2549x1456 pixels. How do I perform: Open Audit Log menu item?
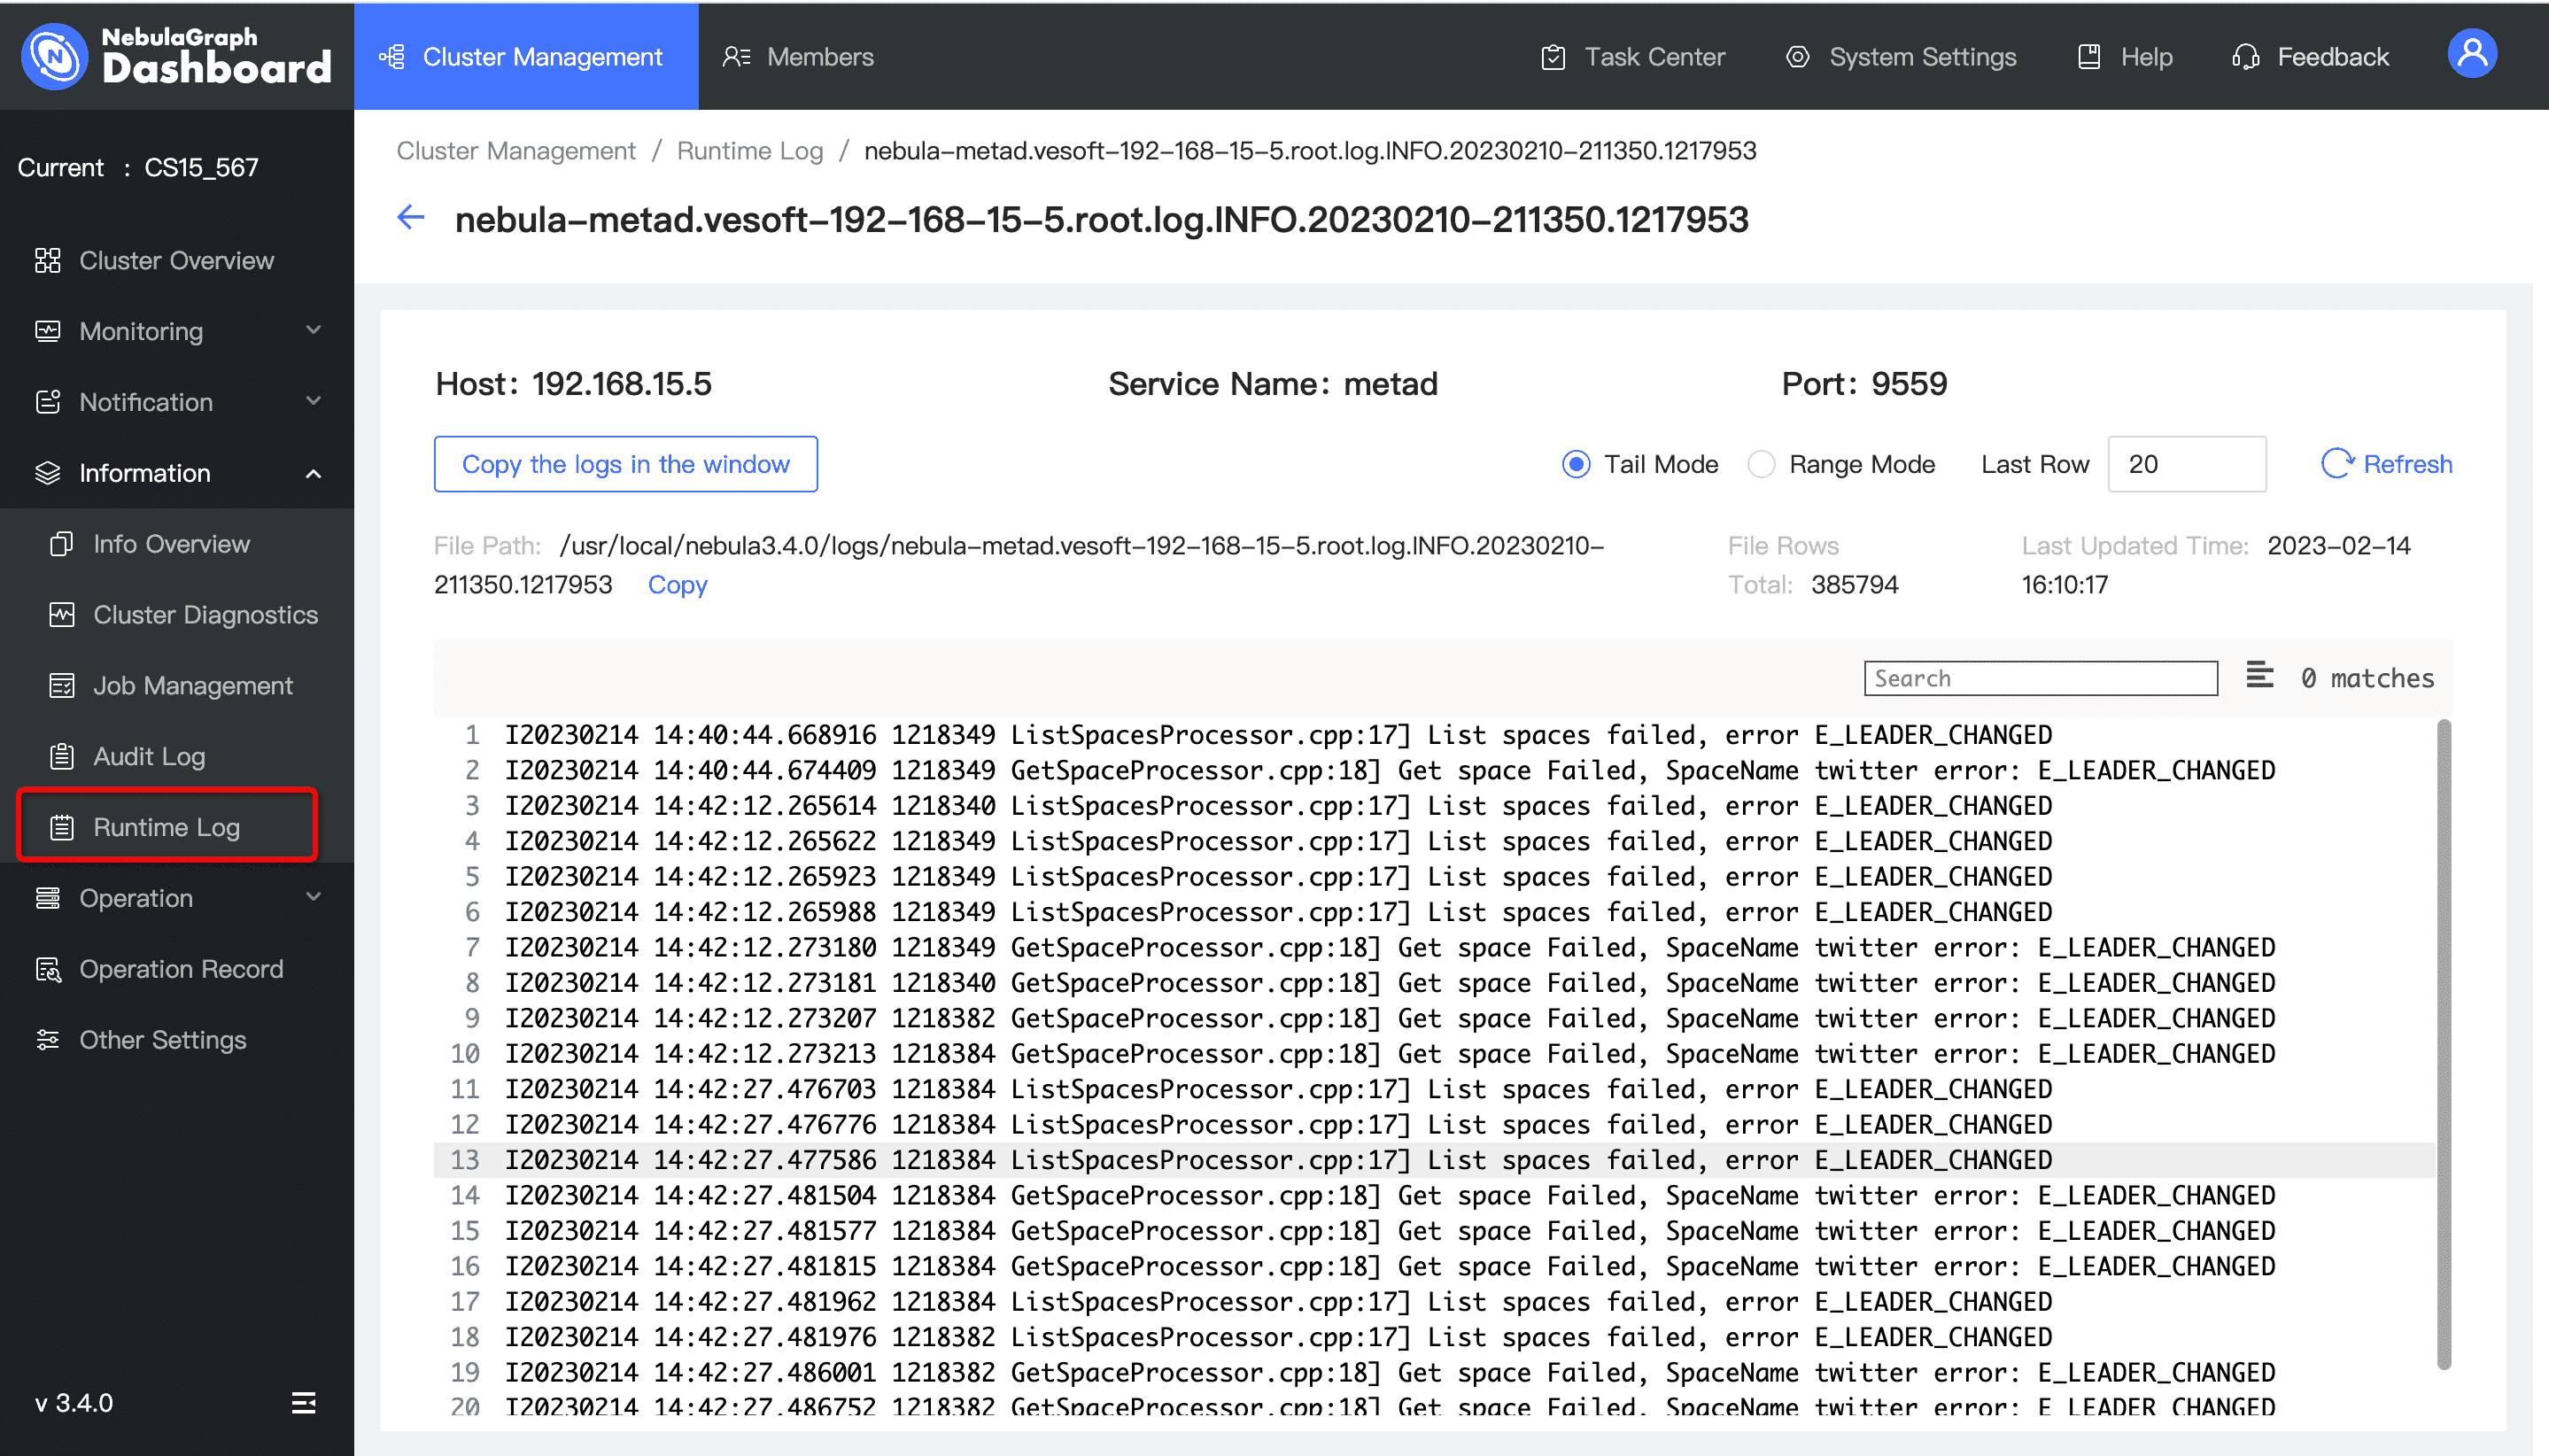pyautogui.click(x=149, y=756)
